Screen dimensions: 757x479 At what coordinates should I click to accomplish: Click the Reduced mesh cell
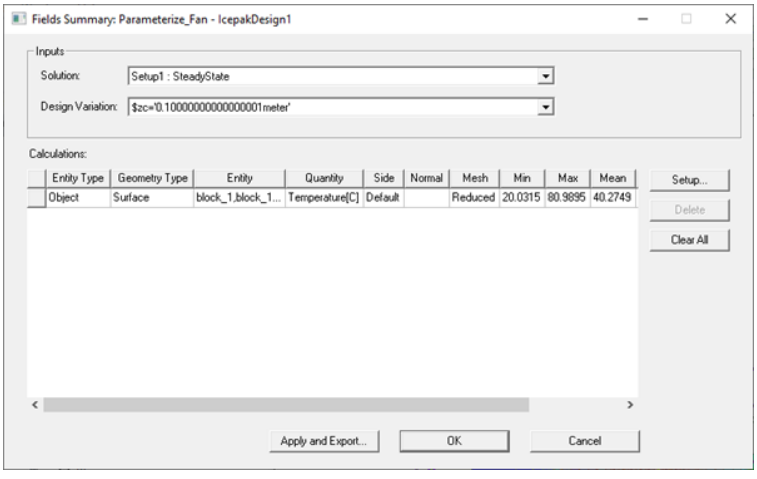pos(474,198)
